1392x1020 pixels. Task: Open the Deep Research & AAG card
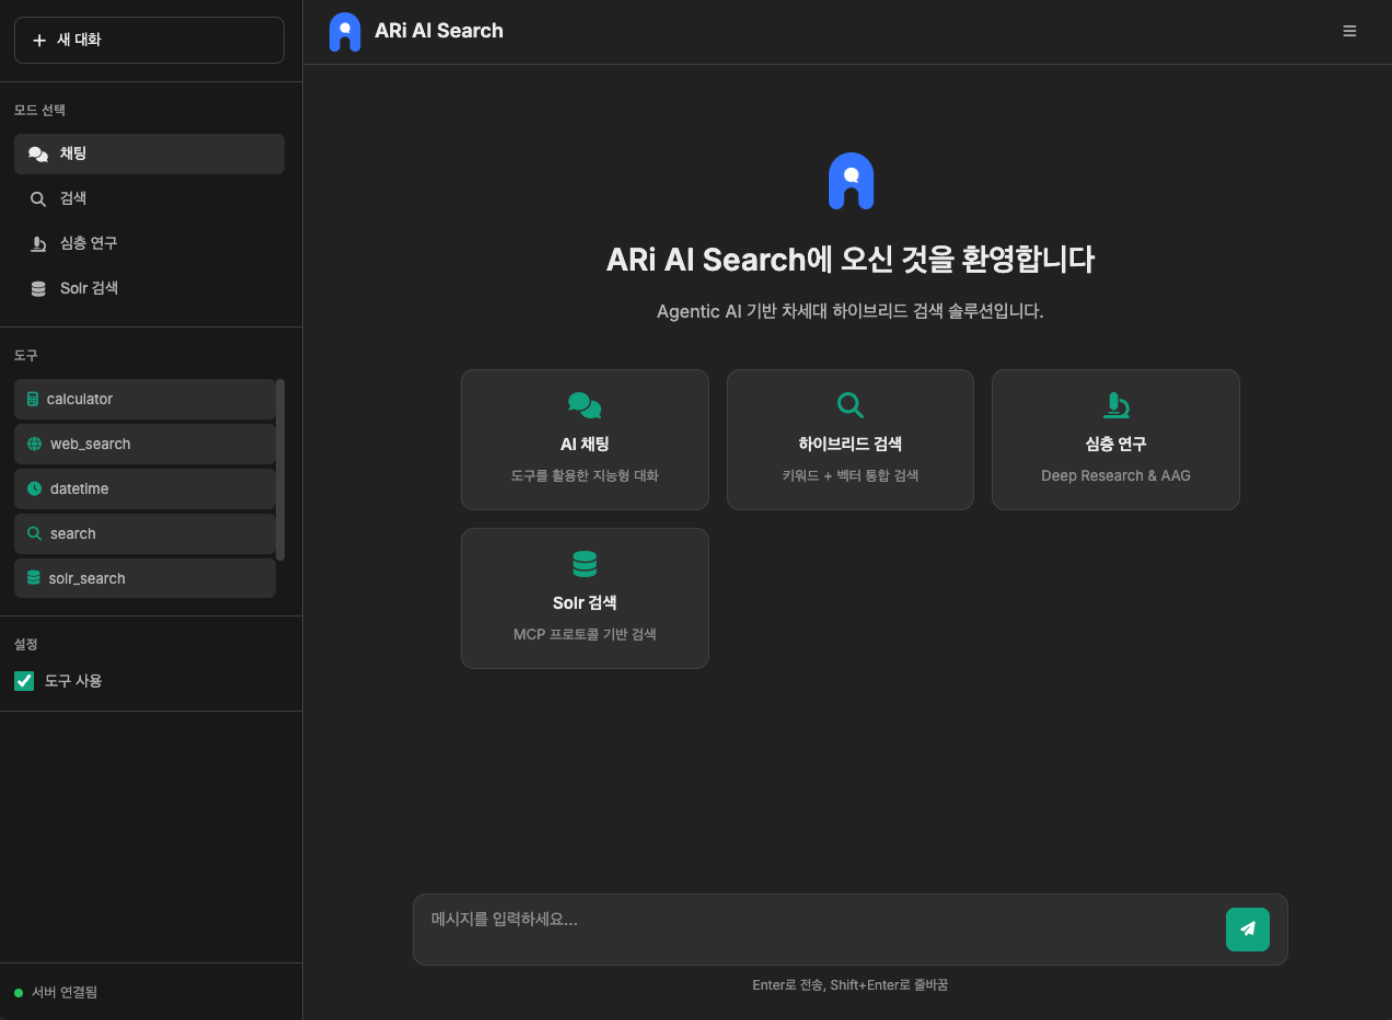(x=1114, y=440)
